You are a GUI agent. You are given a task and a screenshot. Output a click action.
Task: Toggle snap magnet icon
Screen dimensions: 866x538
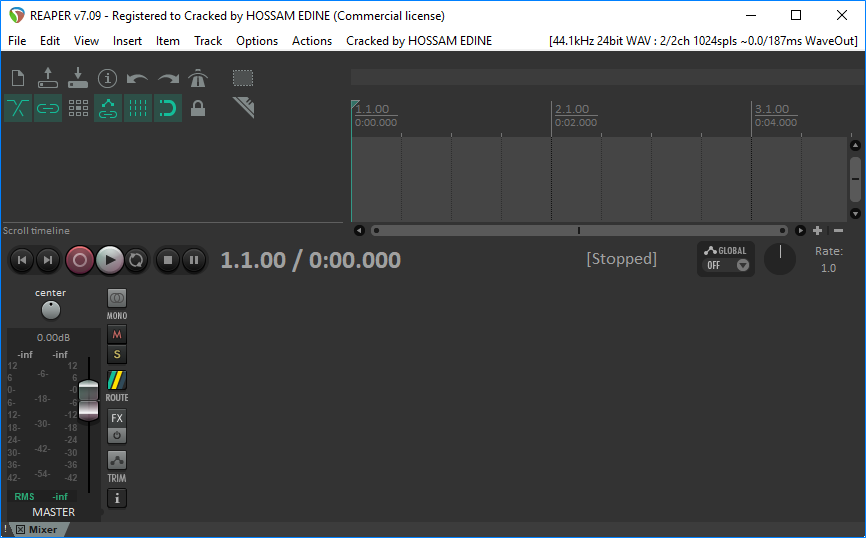click(x=168, y=108)
